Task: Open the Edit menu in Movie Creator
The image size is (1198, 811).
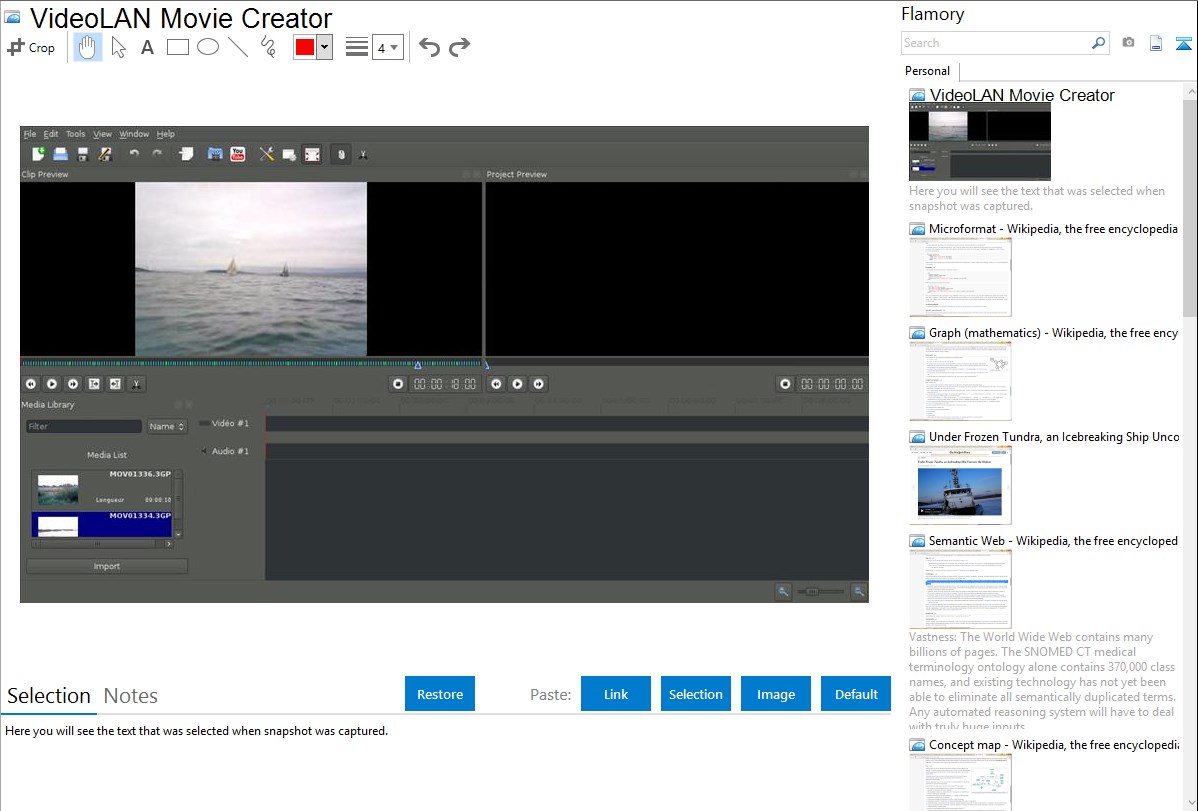Action: click(50, 134)
